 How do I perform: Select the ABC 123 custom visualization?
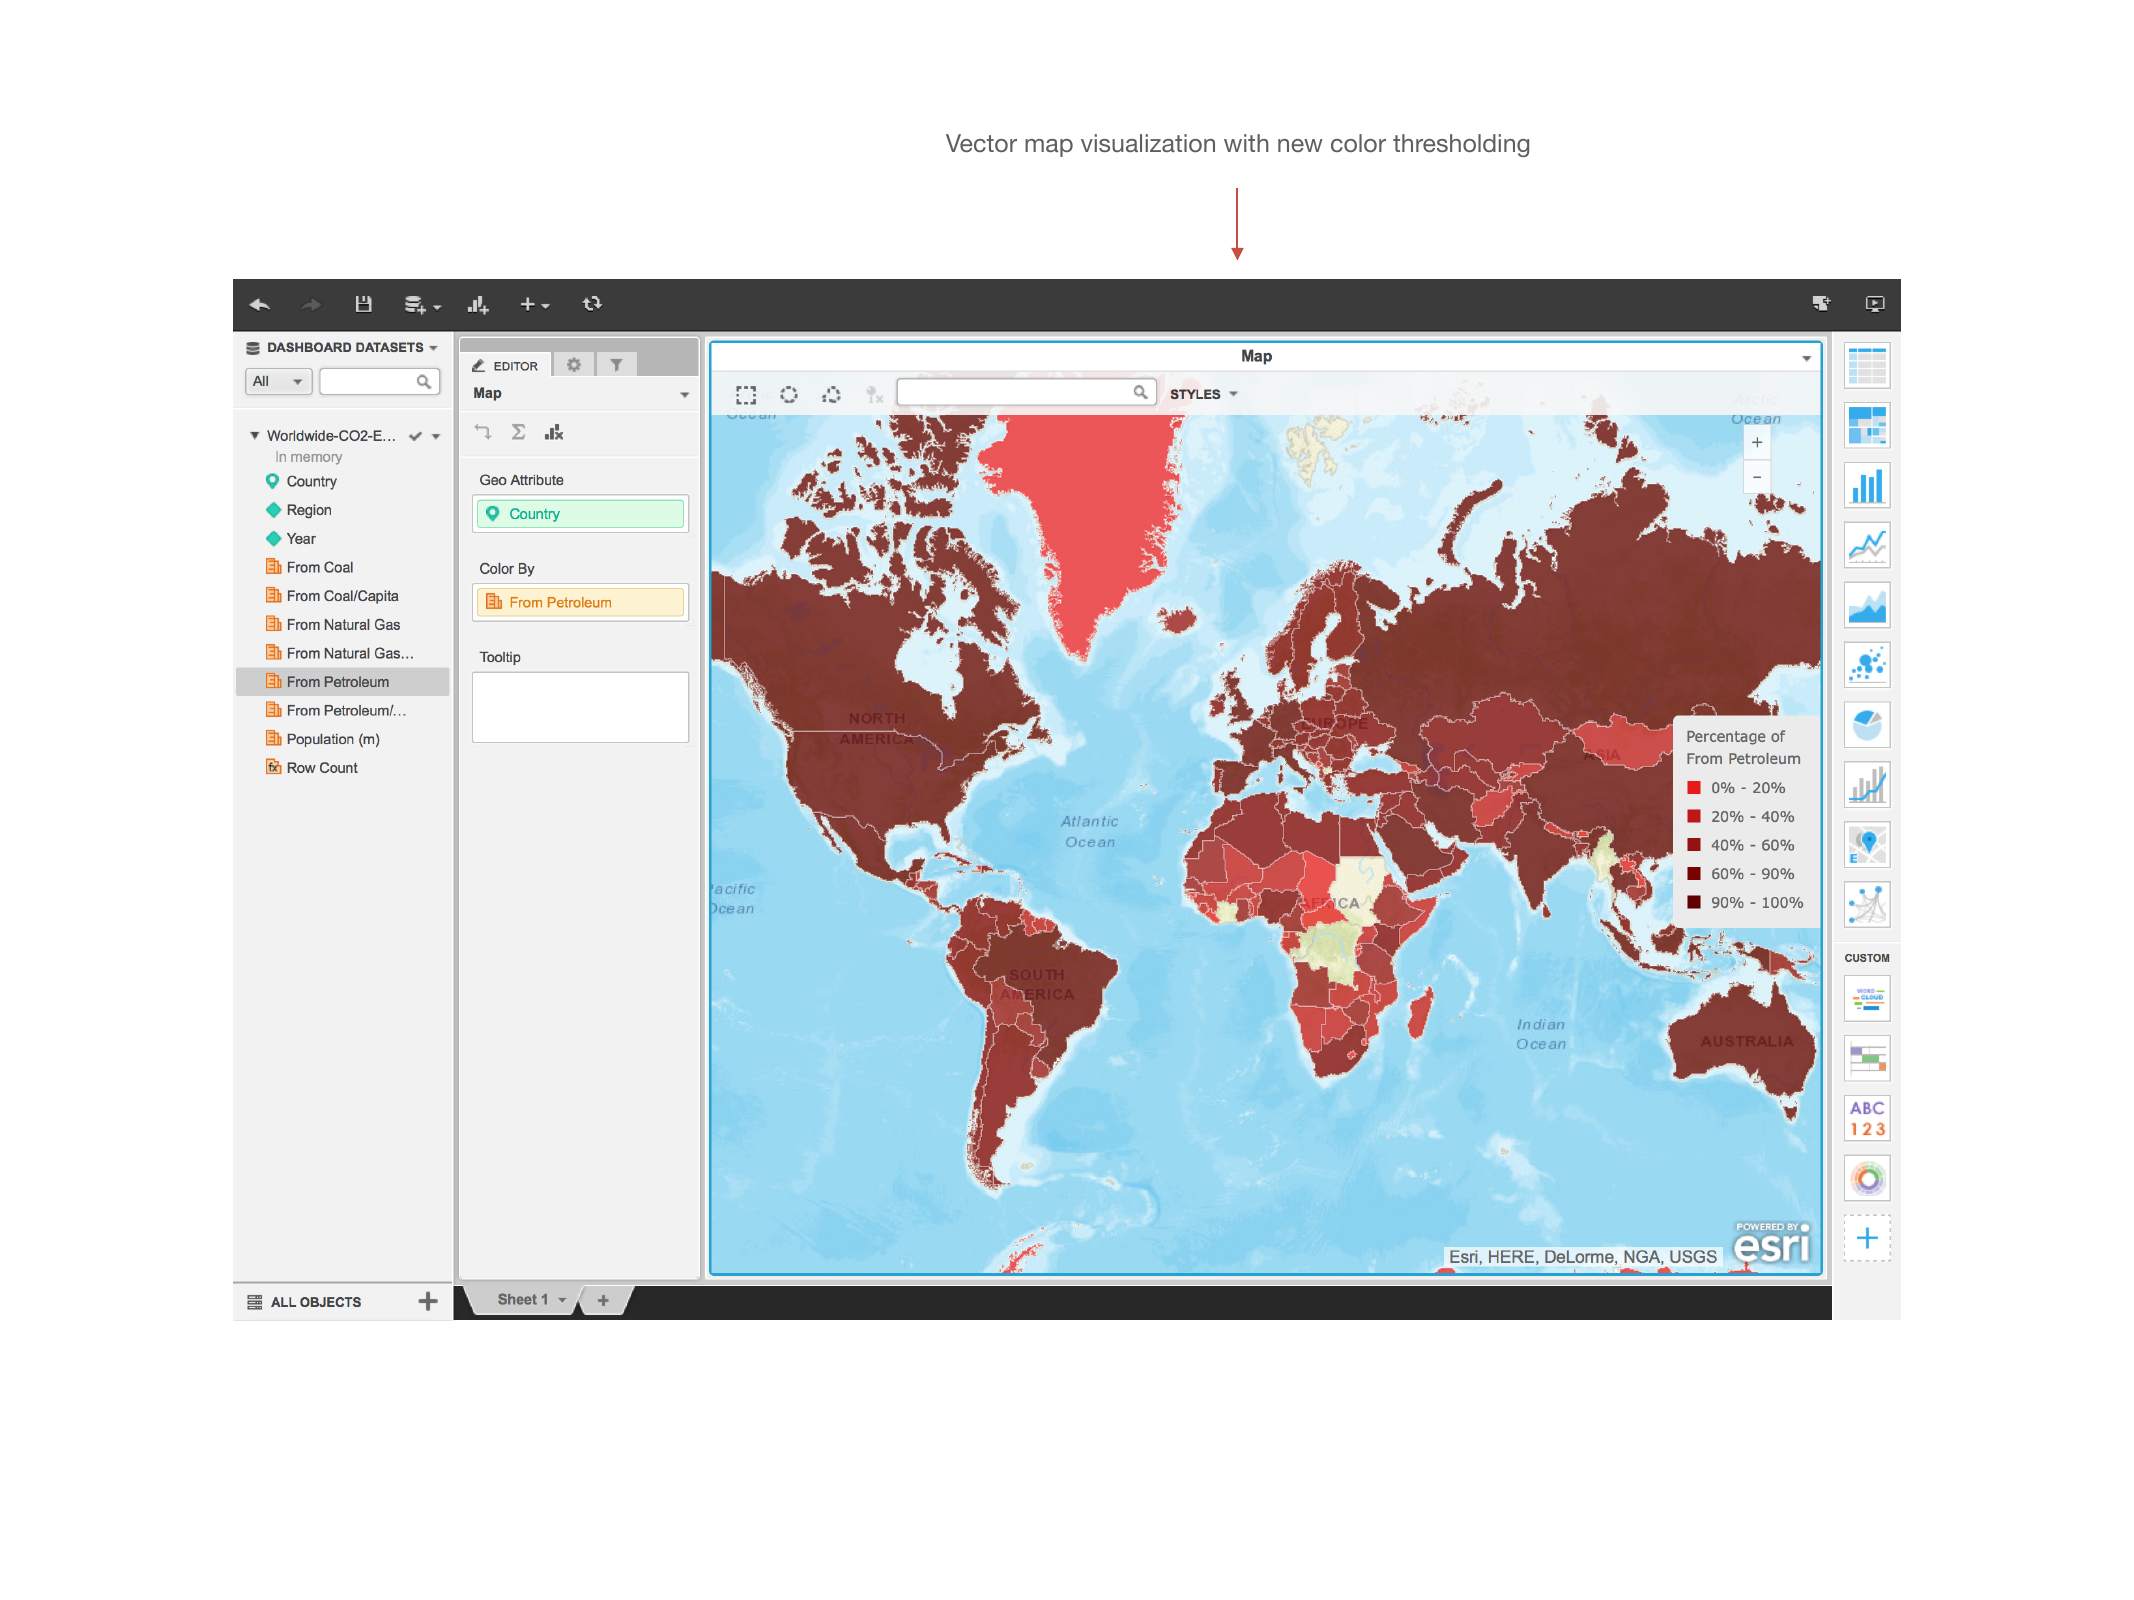pos(1867,1118)
